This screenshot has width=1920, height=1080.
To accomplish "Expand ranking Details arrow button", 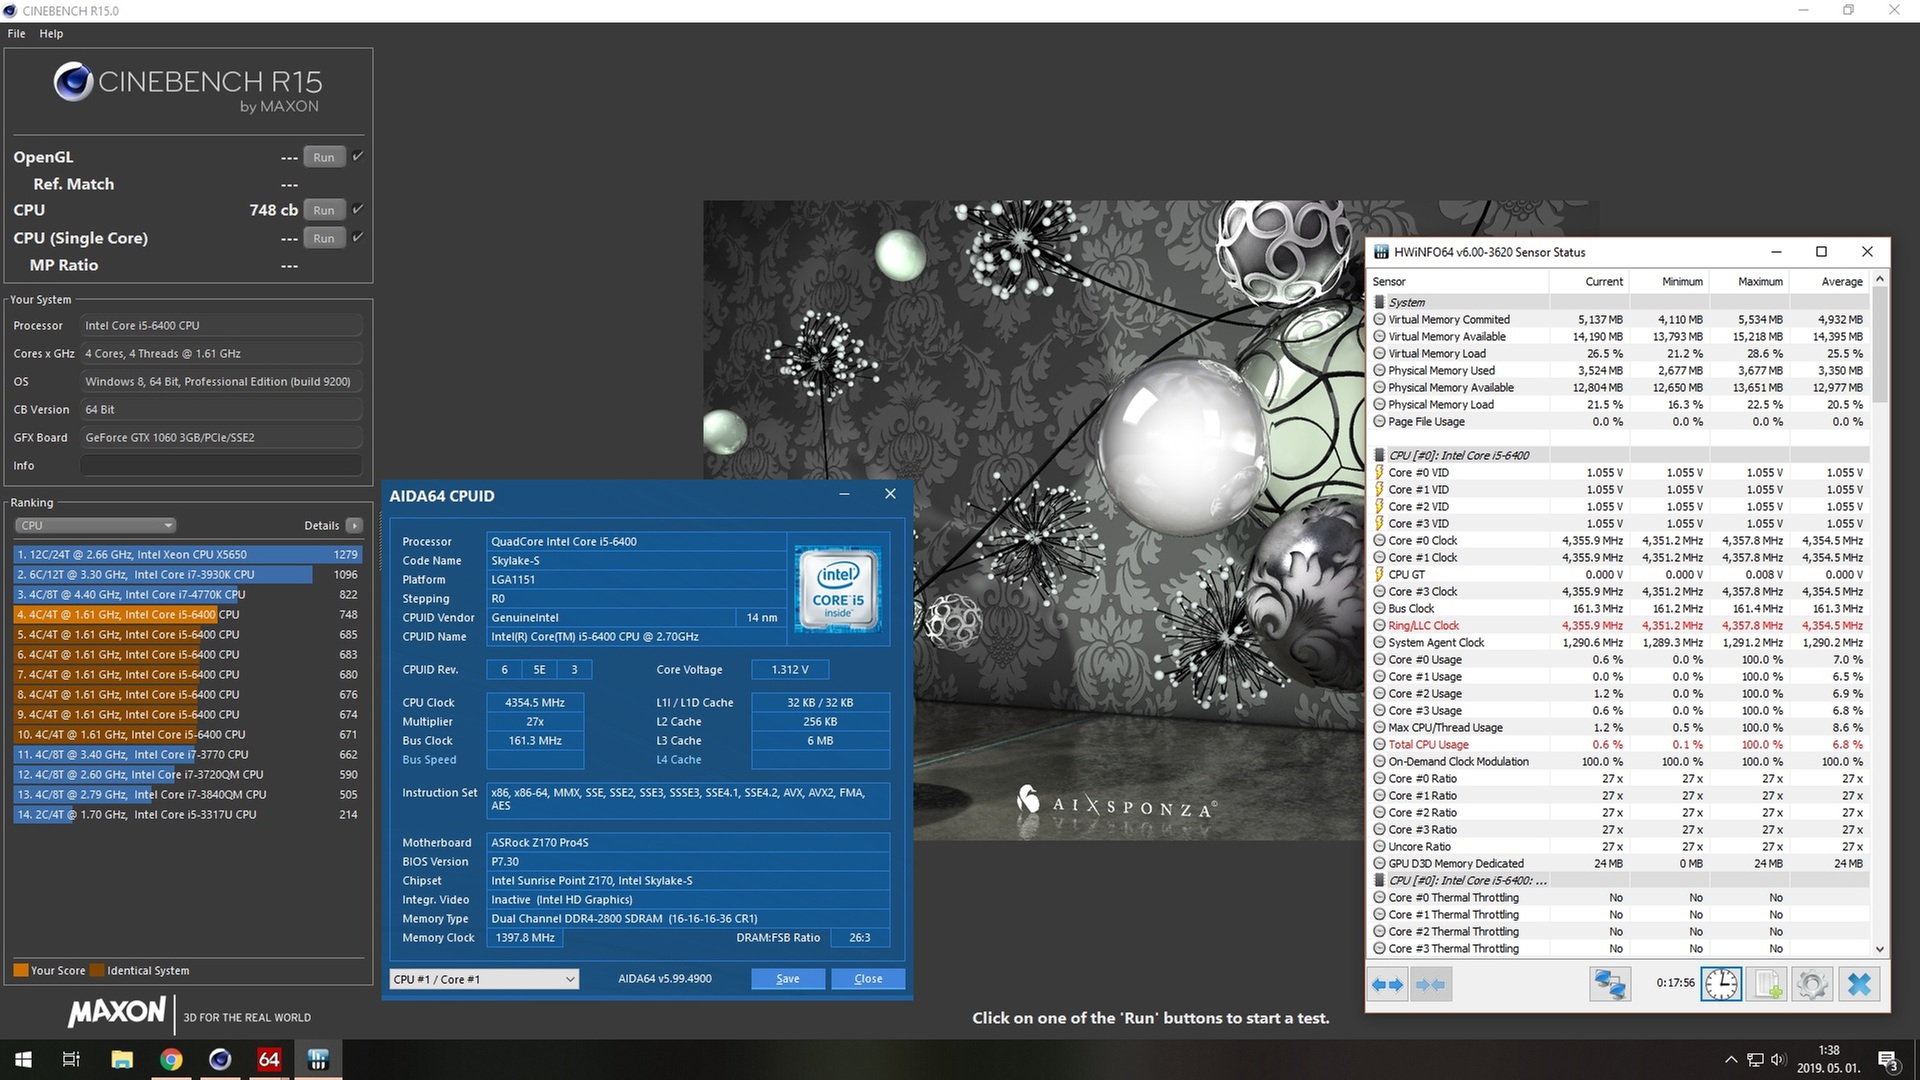I will (354, 525).
